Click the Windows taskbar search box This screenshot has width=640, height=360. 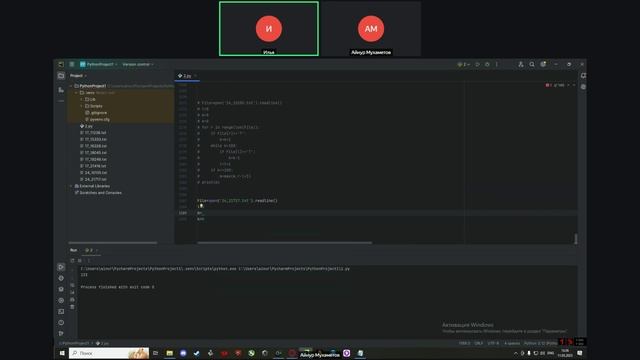tap(109, 353)
